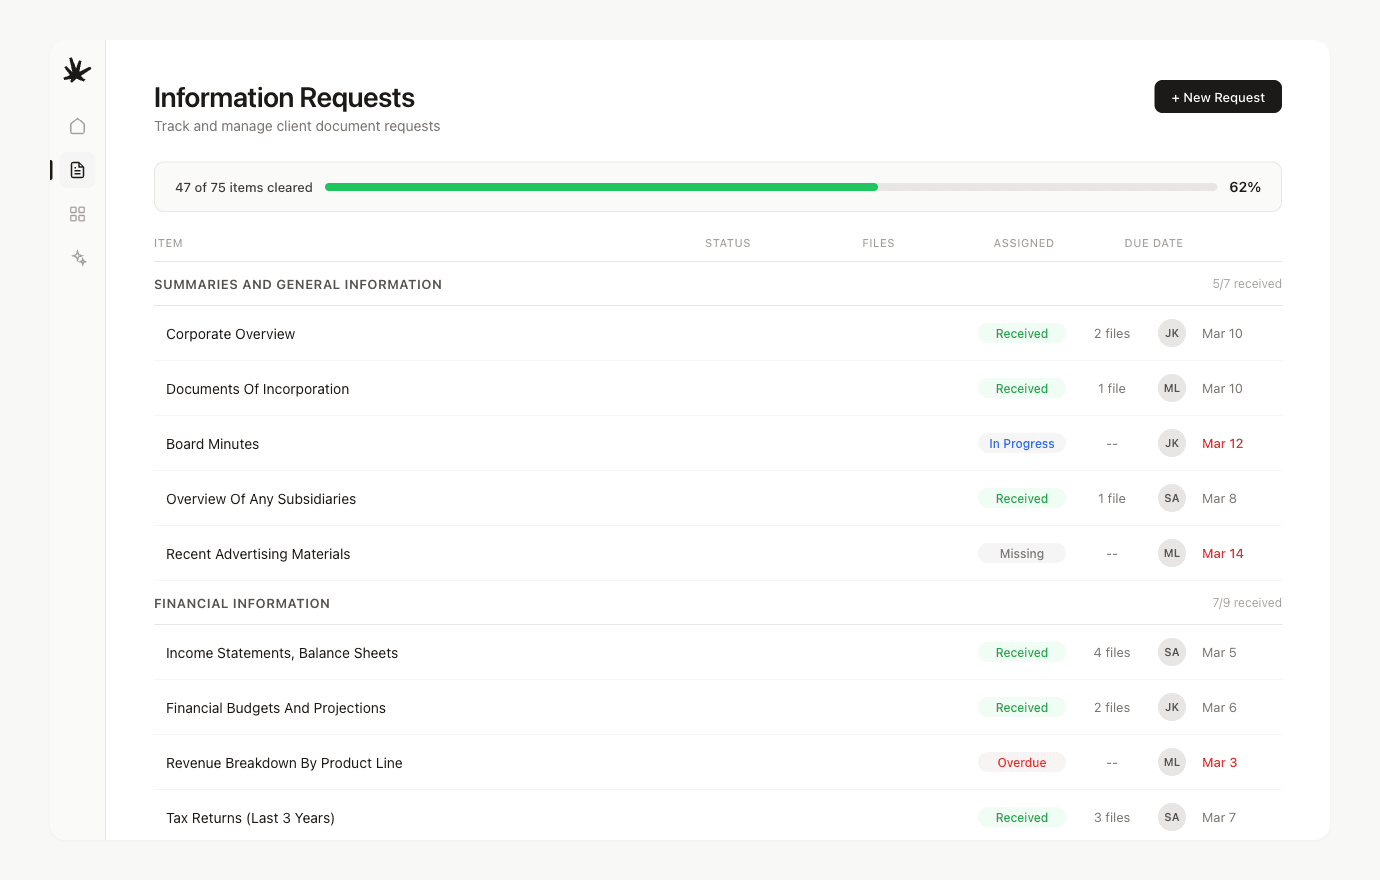Click the cannabis leaf app logo
The image size is (1380, 880).
pyautogui.click(x=77, y=70)
